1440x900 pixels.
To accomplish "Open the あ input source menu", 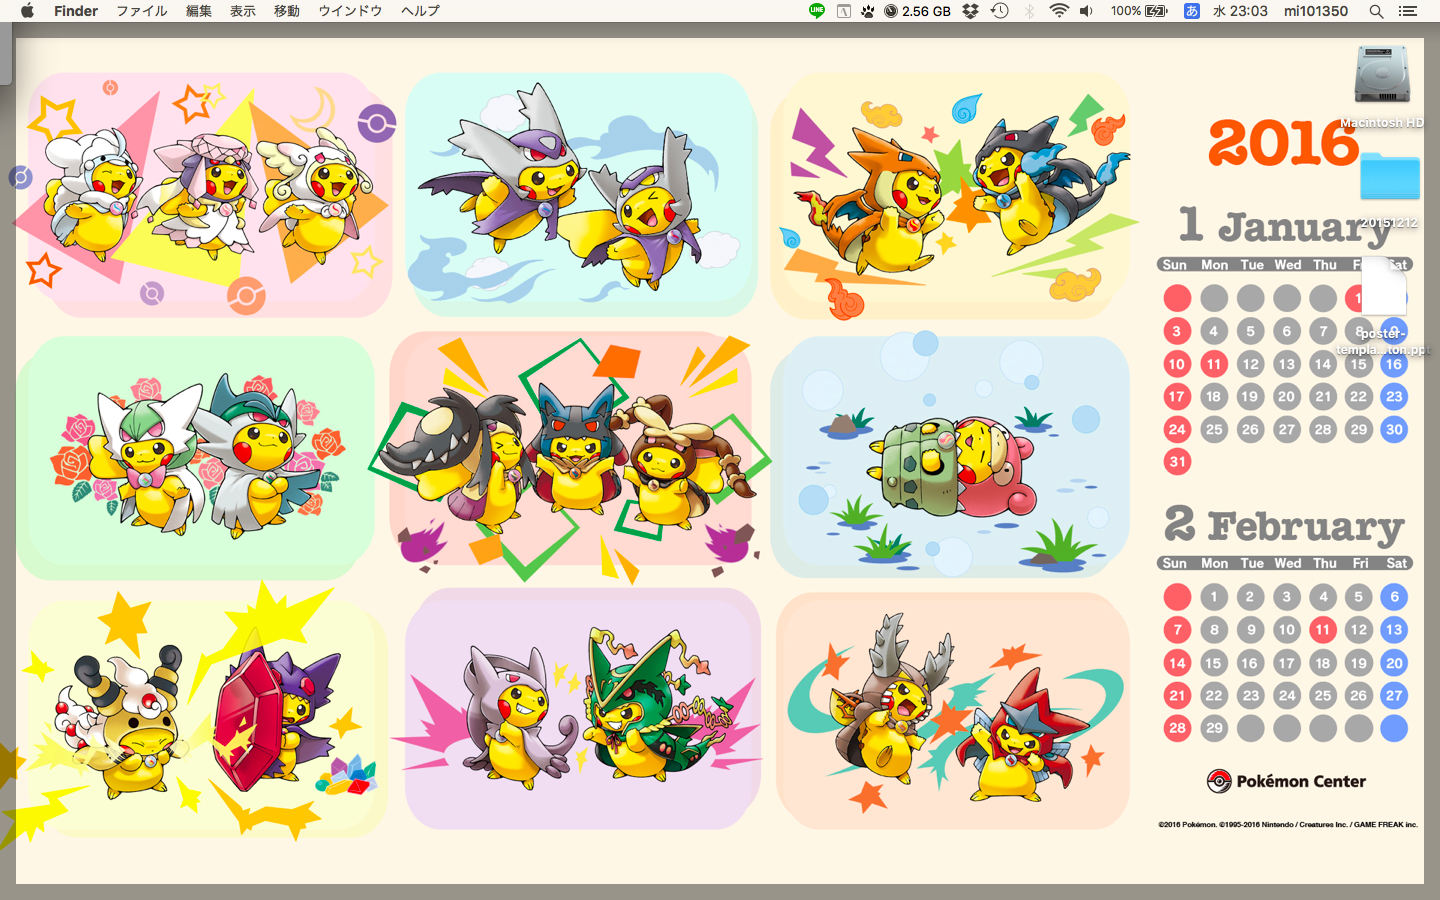I will point(1191,11).
